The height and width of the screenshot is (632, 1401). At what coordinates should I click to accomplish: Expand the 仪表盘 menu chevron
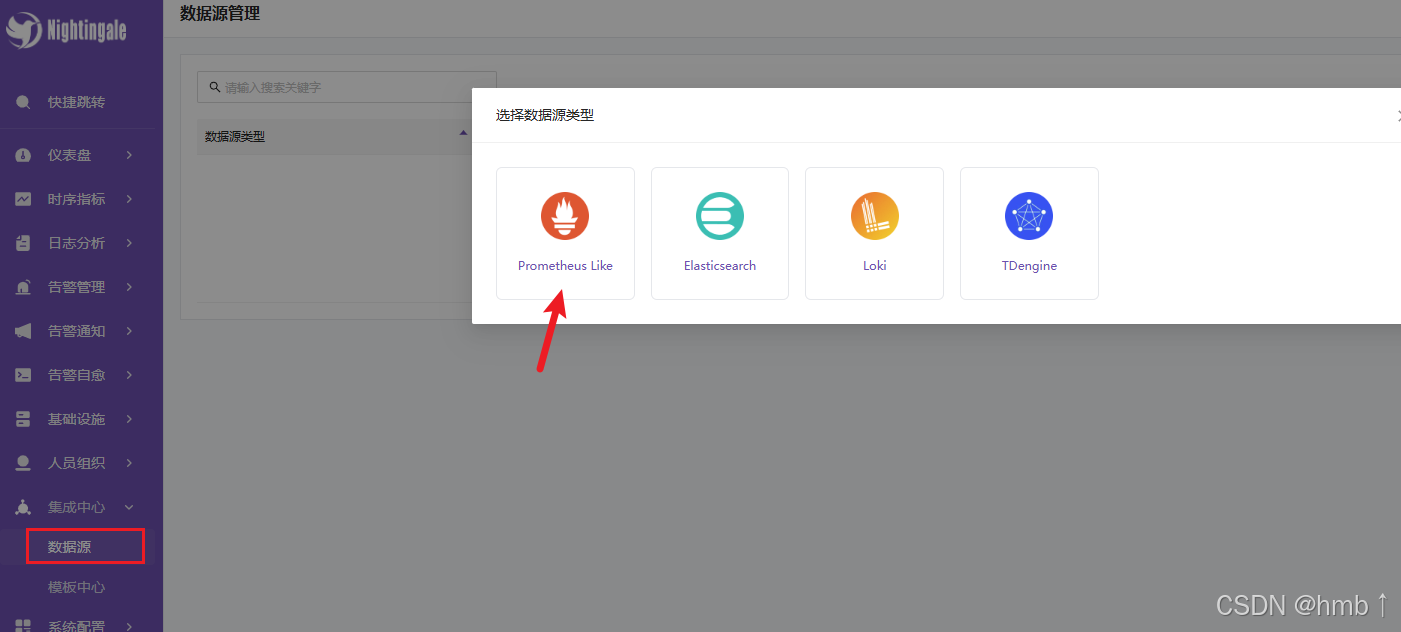click(x=130, y=155)
